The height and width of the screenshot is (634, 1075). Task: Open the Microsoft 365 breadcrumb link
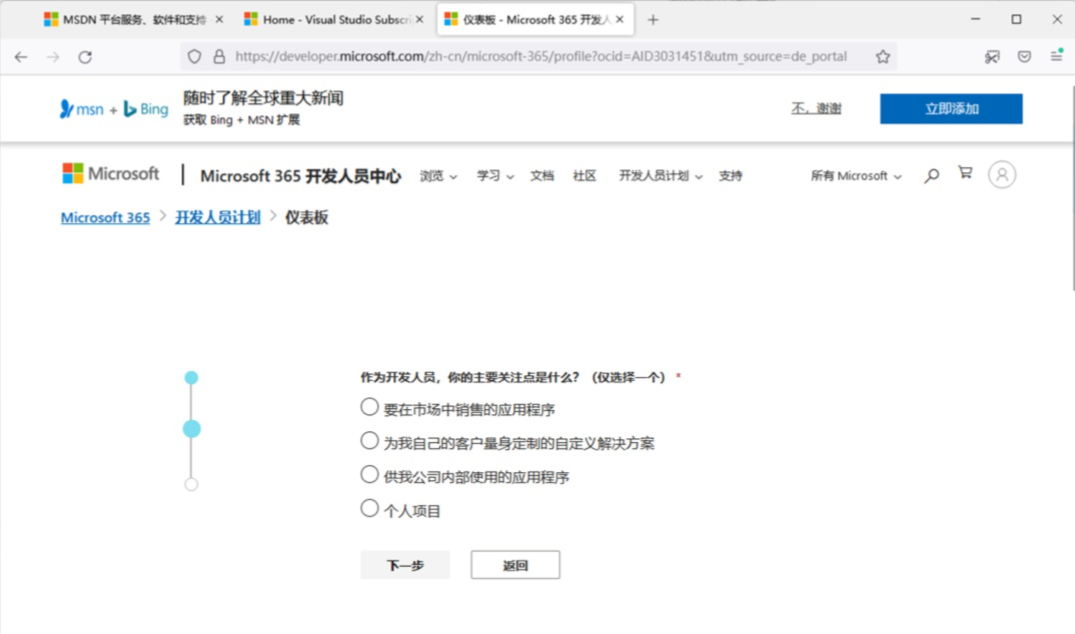106,218
